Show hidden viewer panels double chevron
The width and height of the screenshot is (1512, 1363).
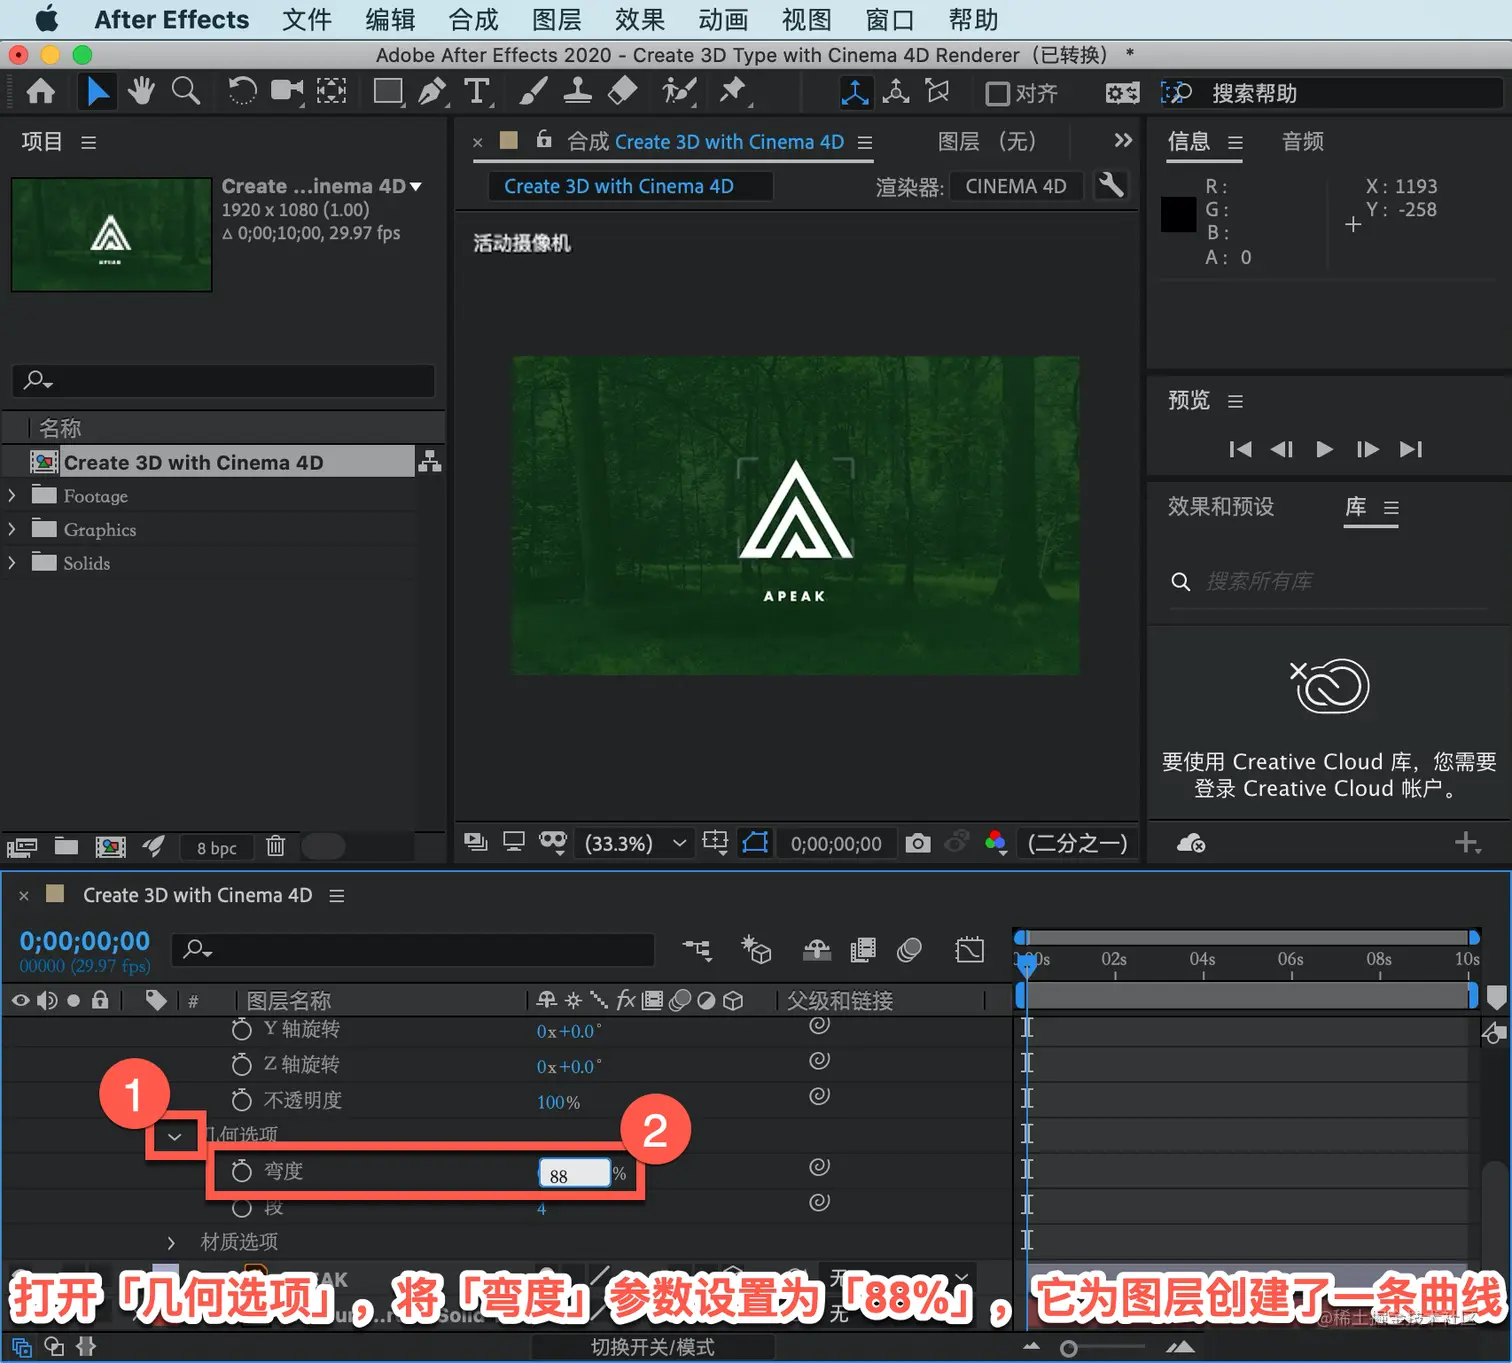pos(1123,140)
